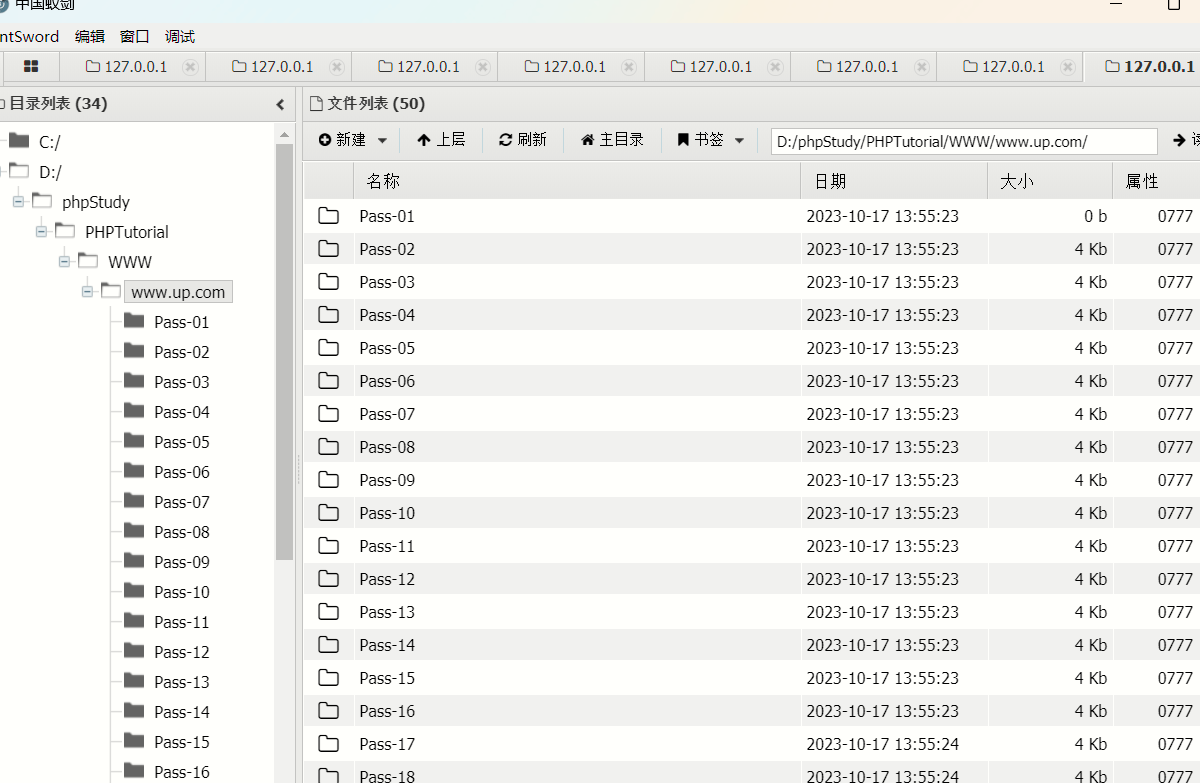1200x783 pixels.
Task: Click the refresh (刷新) toolbar button
Action: (x=523, y=140)
